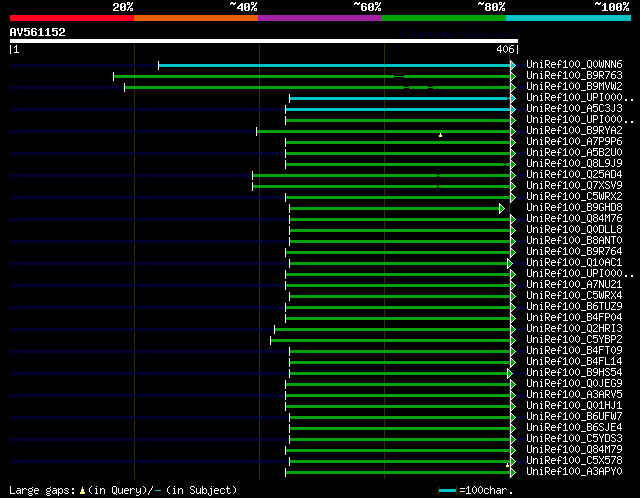Click the purple ~60% identity color segment
The image size is (640, 498).
(x=320, y=18)
